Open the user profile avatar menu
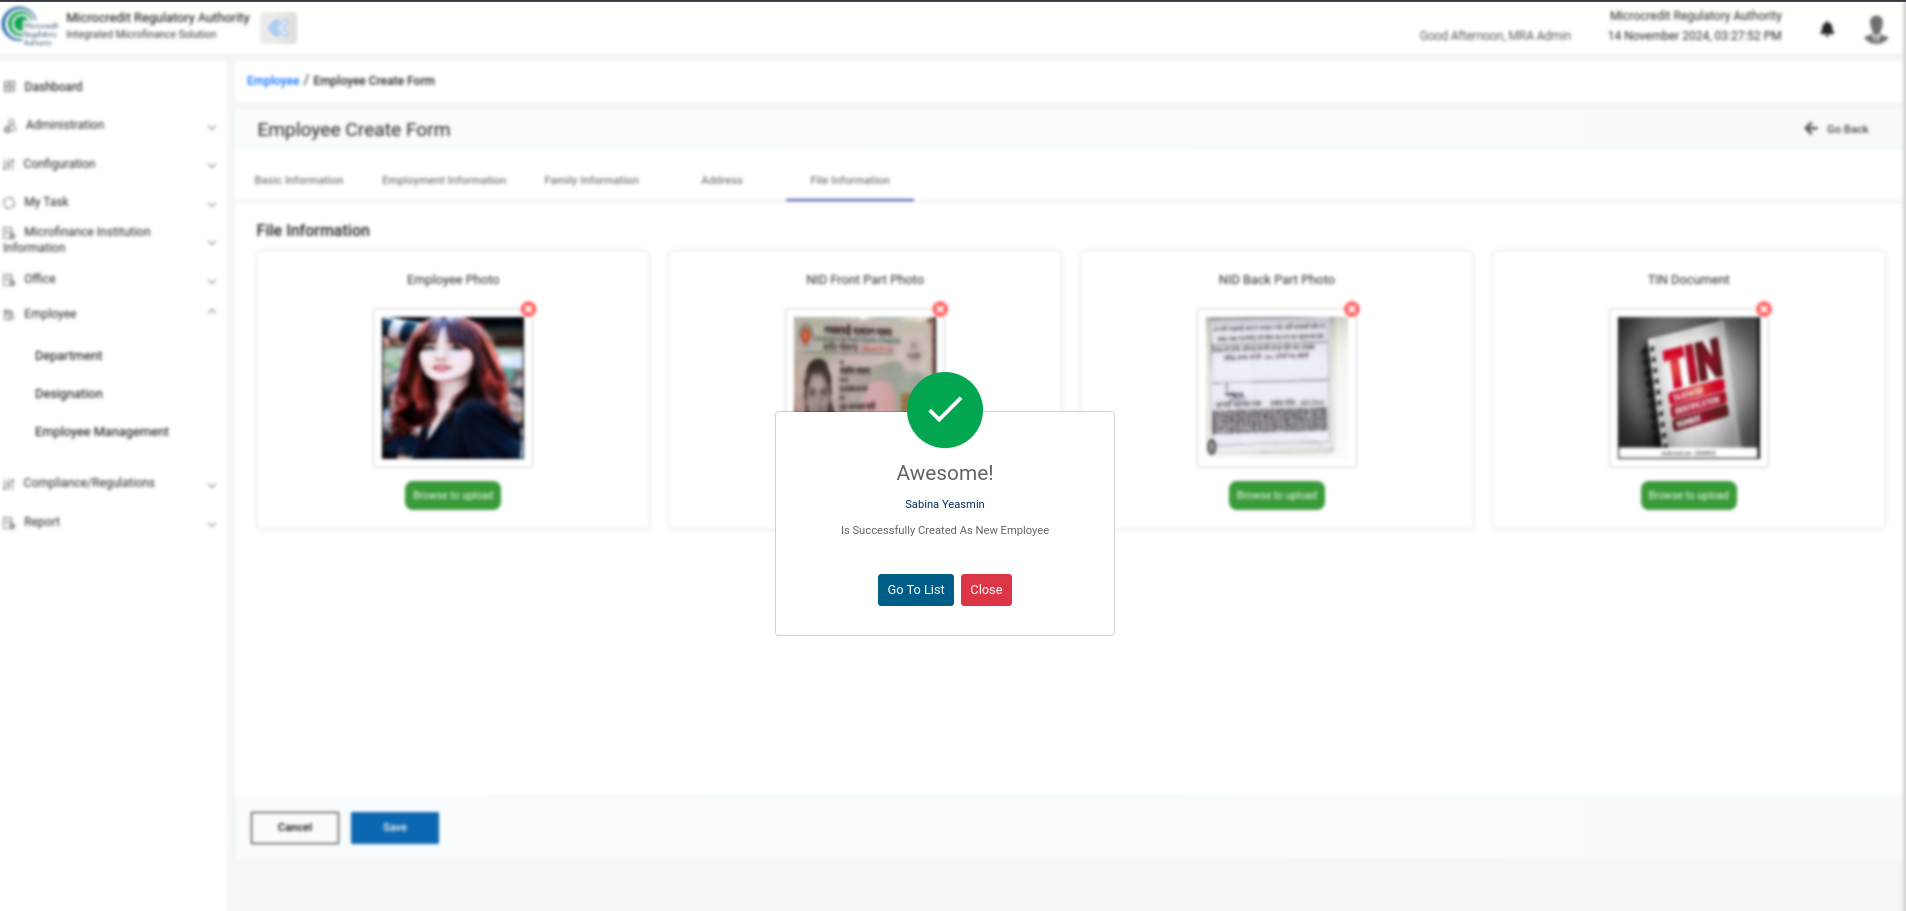 click(x=1876, y=29)
